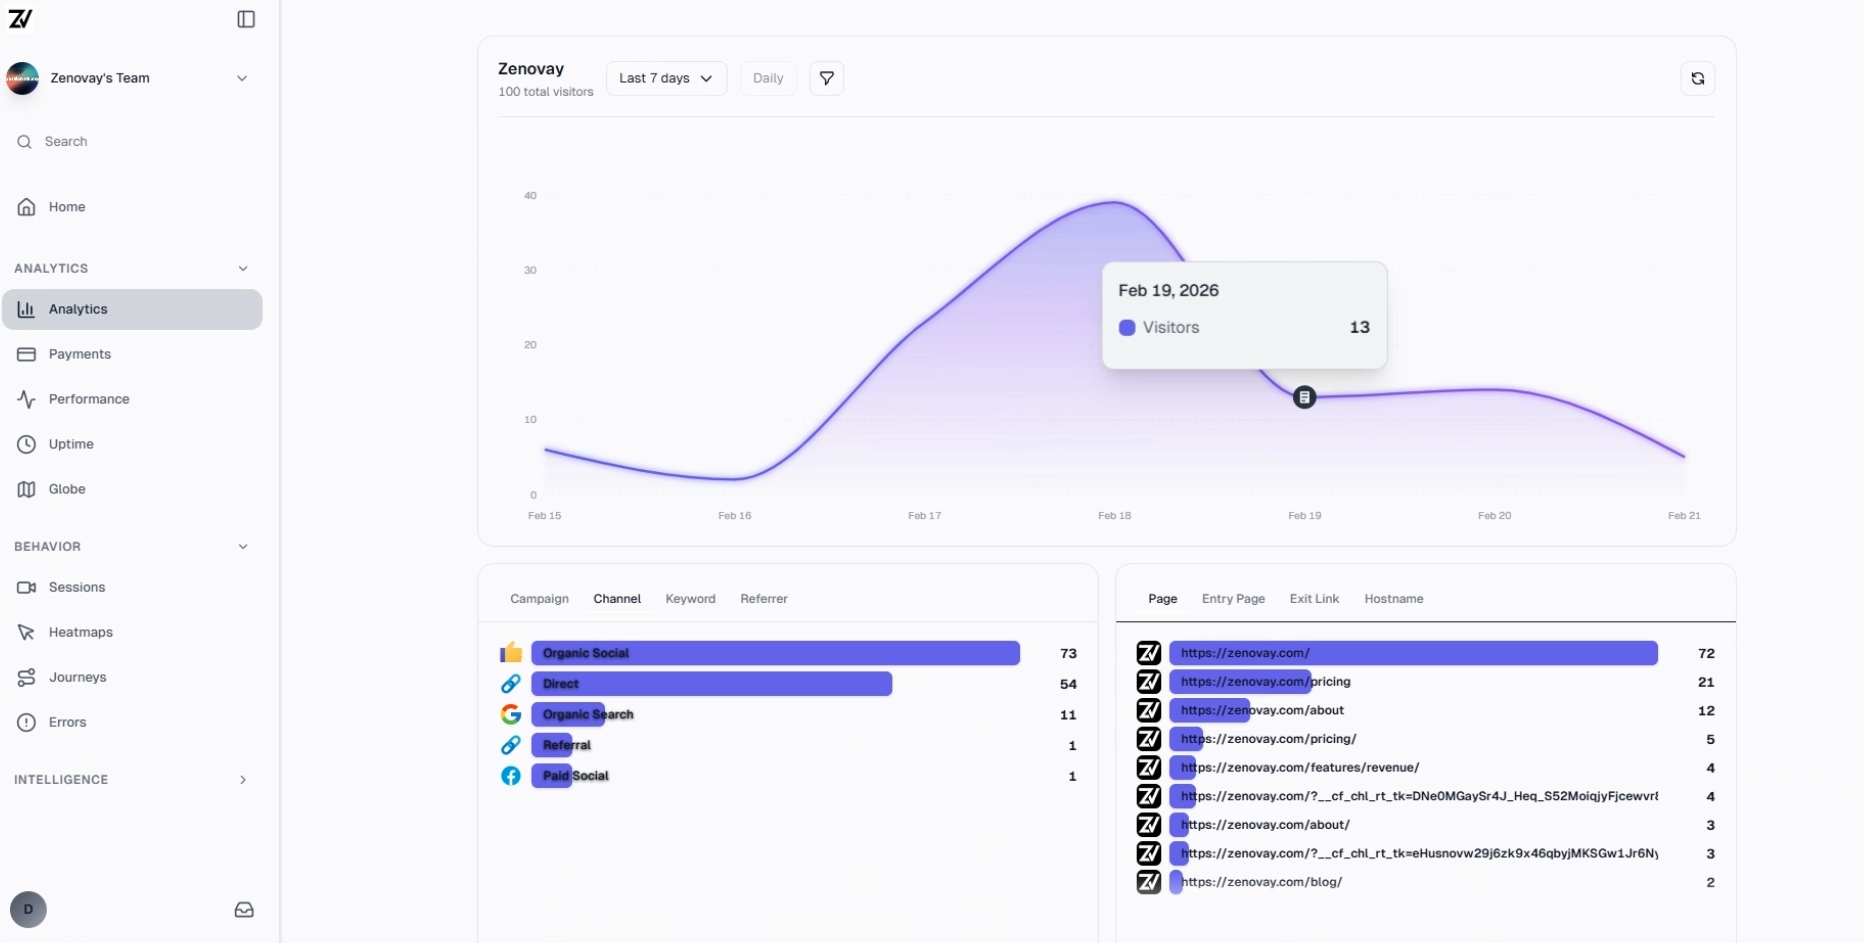Click the inbox icon at bottom of sidebar
The height and width of the screenshot is (943, 1864).
tap(243, 909)
